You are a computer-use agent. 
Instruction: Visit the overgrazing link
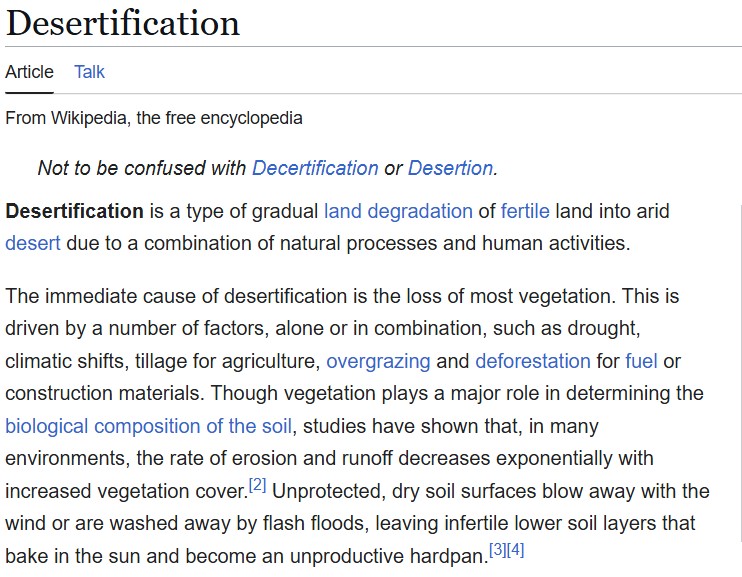coord(378,362)
